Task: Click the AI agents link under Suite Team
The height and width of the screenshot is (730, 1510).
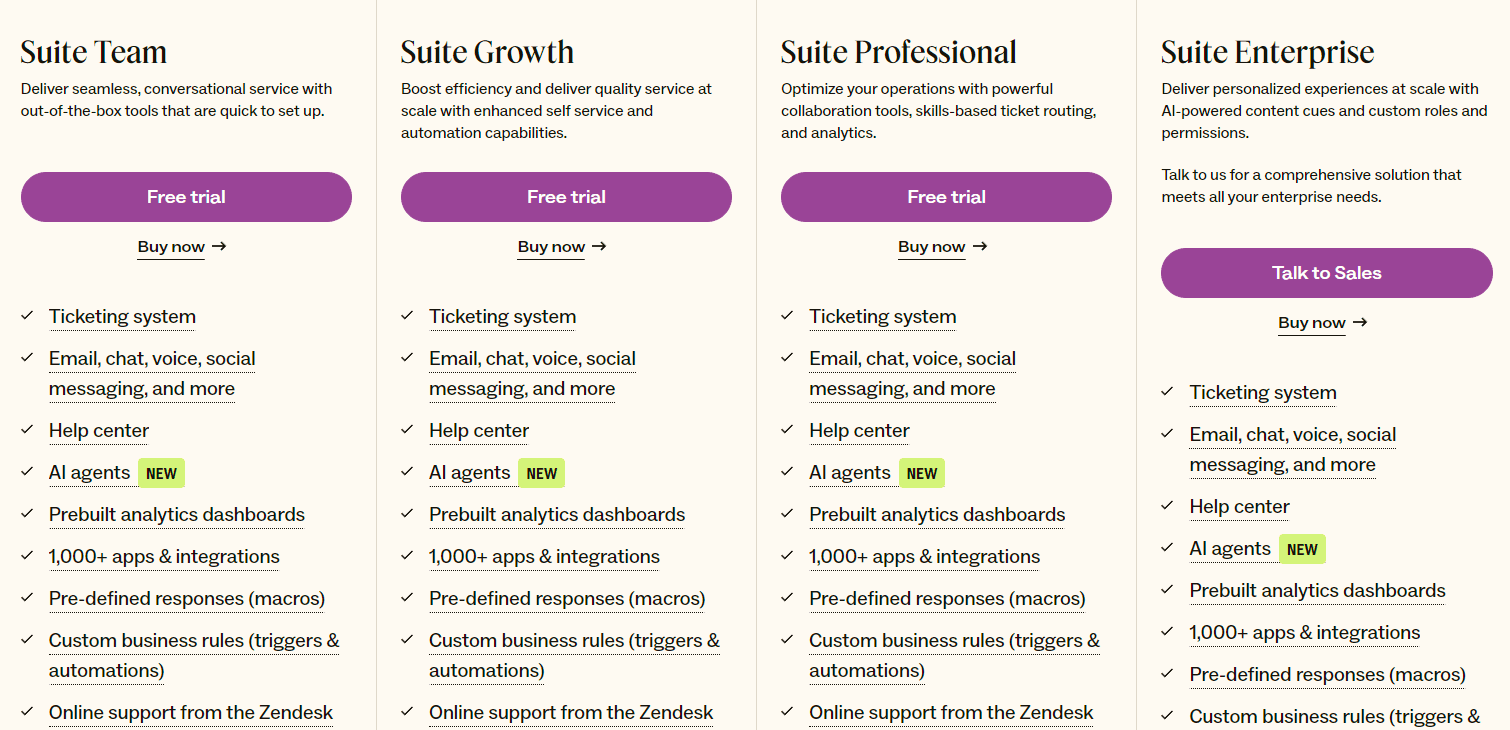Action: tap(91, 472)
